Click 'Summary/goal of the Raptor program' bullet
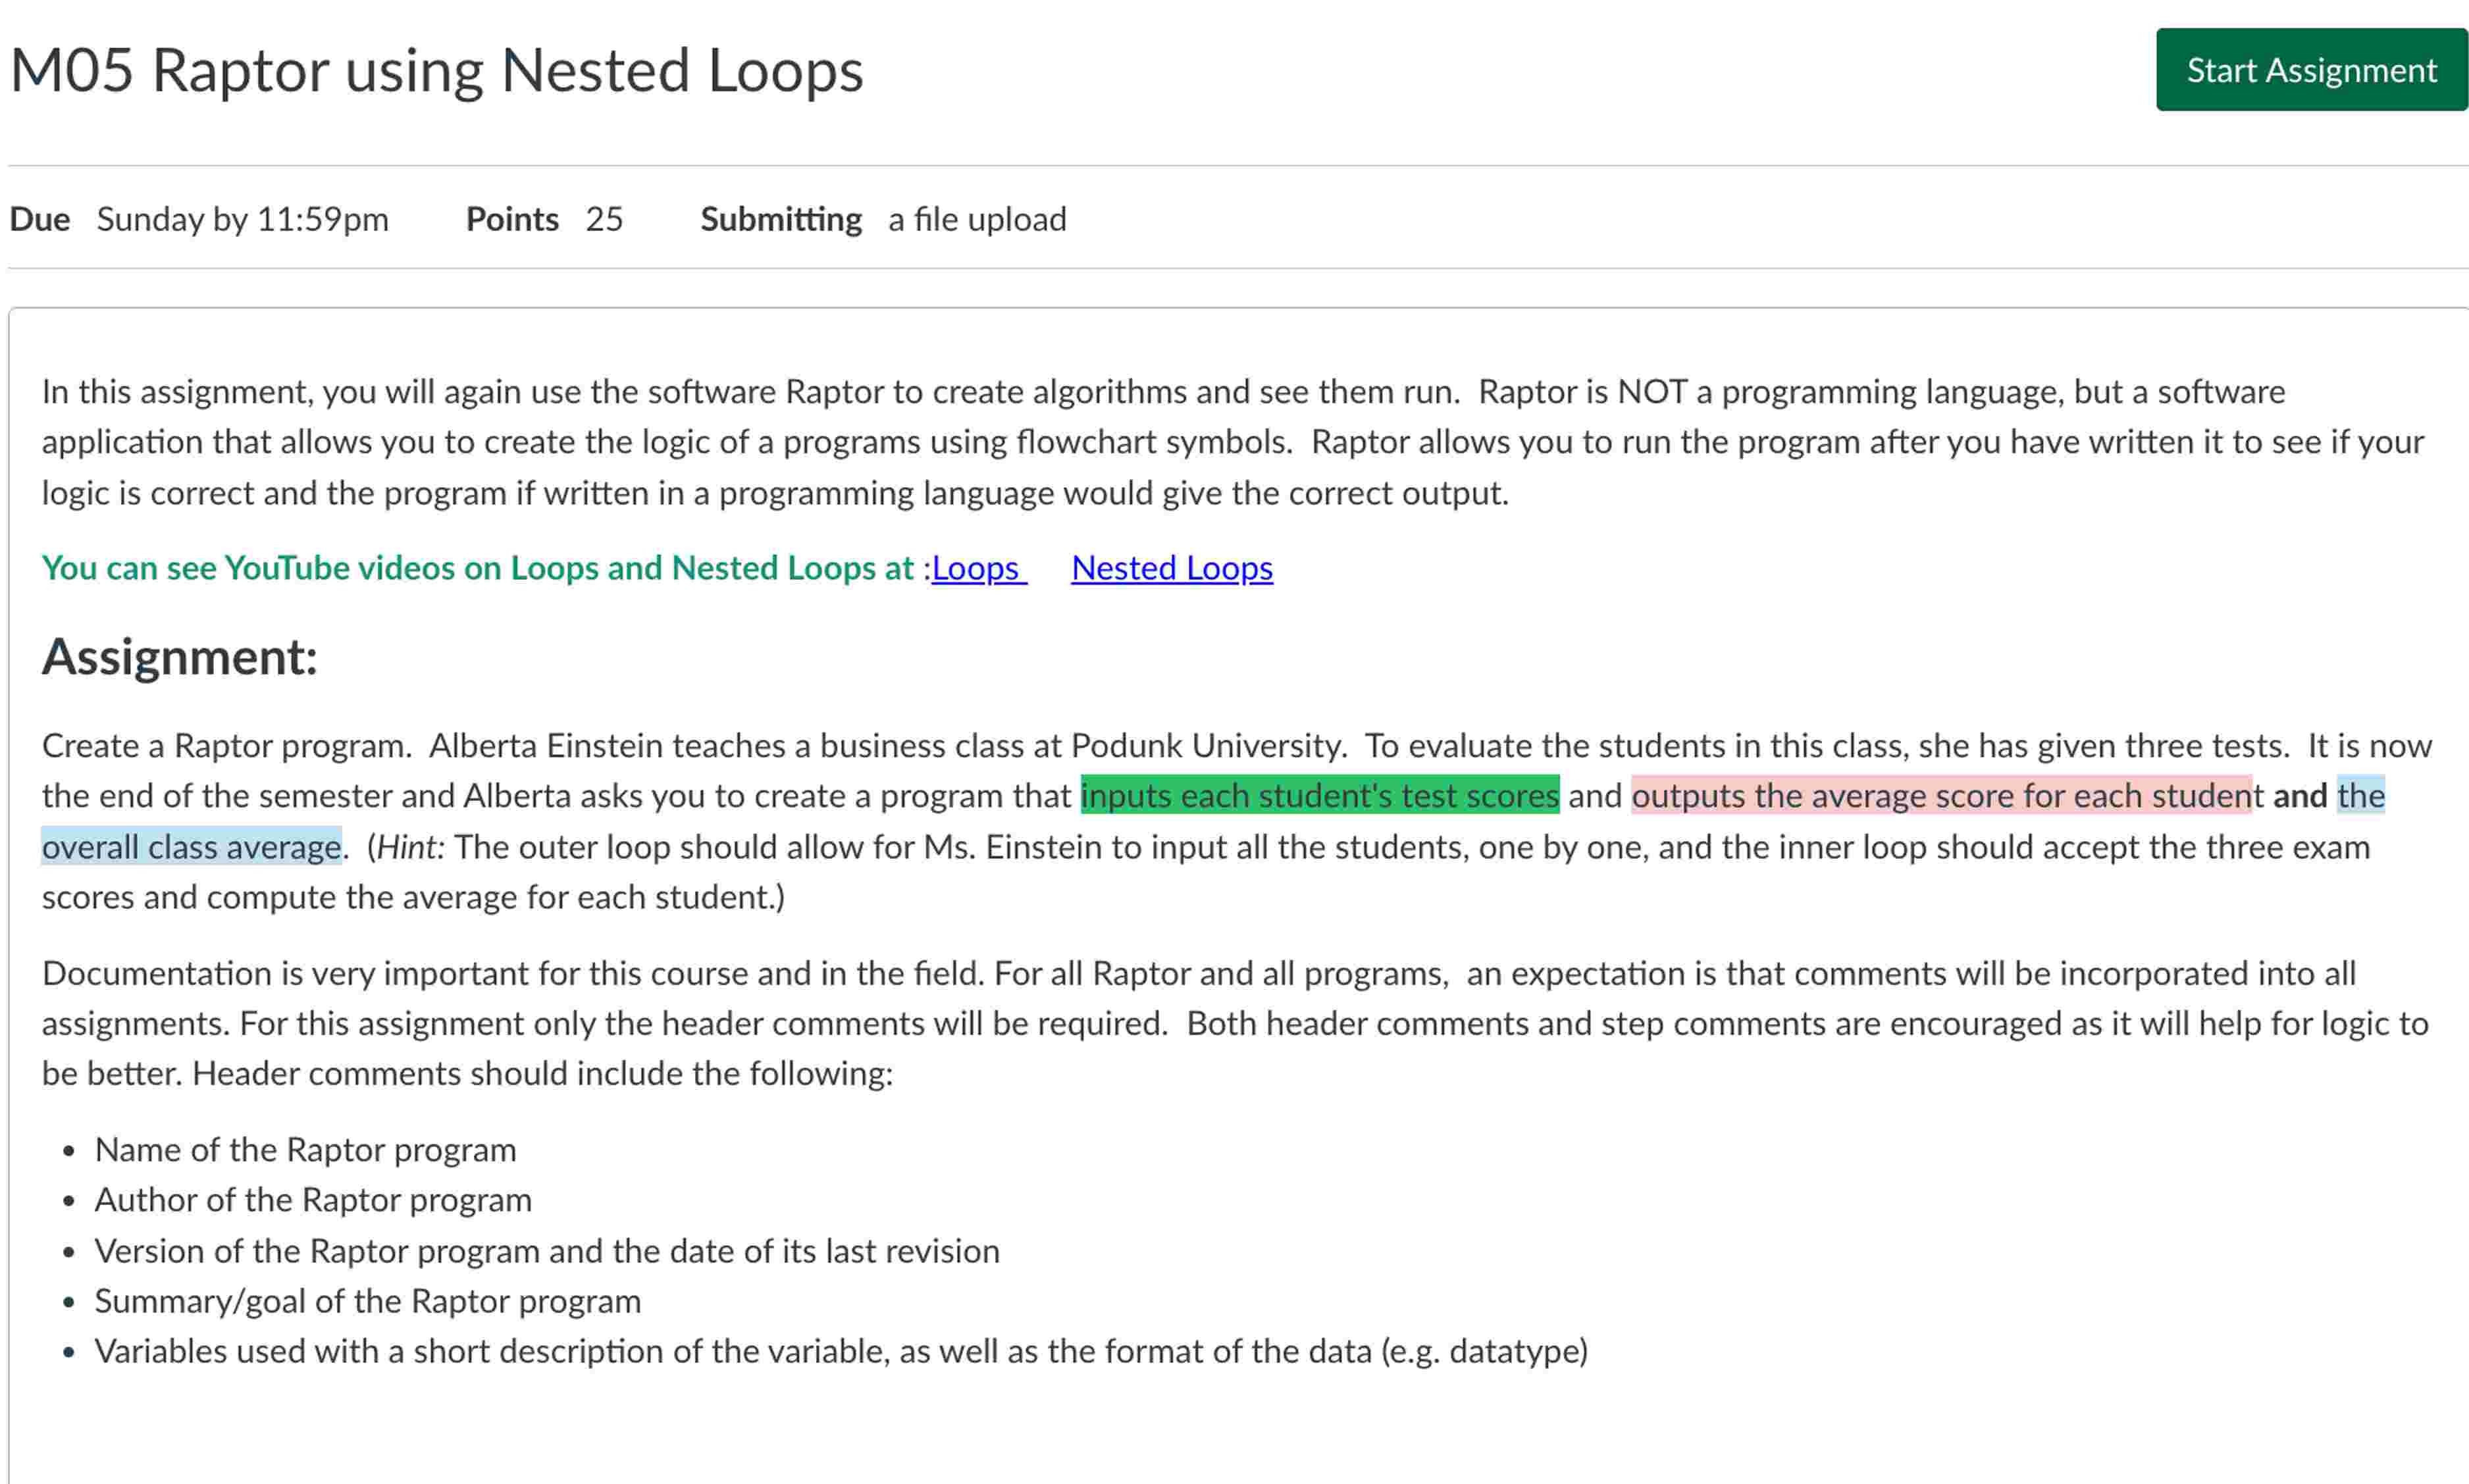 pos(368,1301)
